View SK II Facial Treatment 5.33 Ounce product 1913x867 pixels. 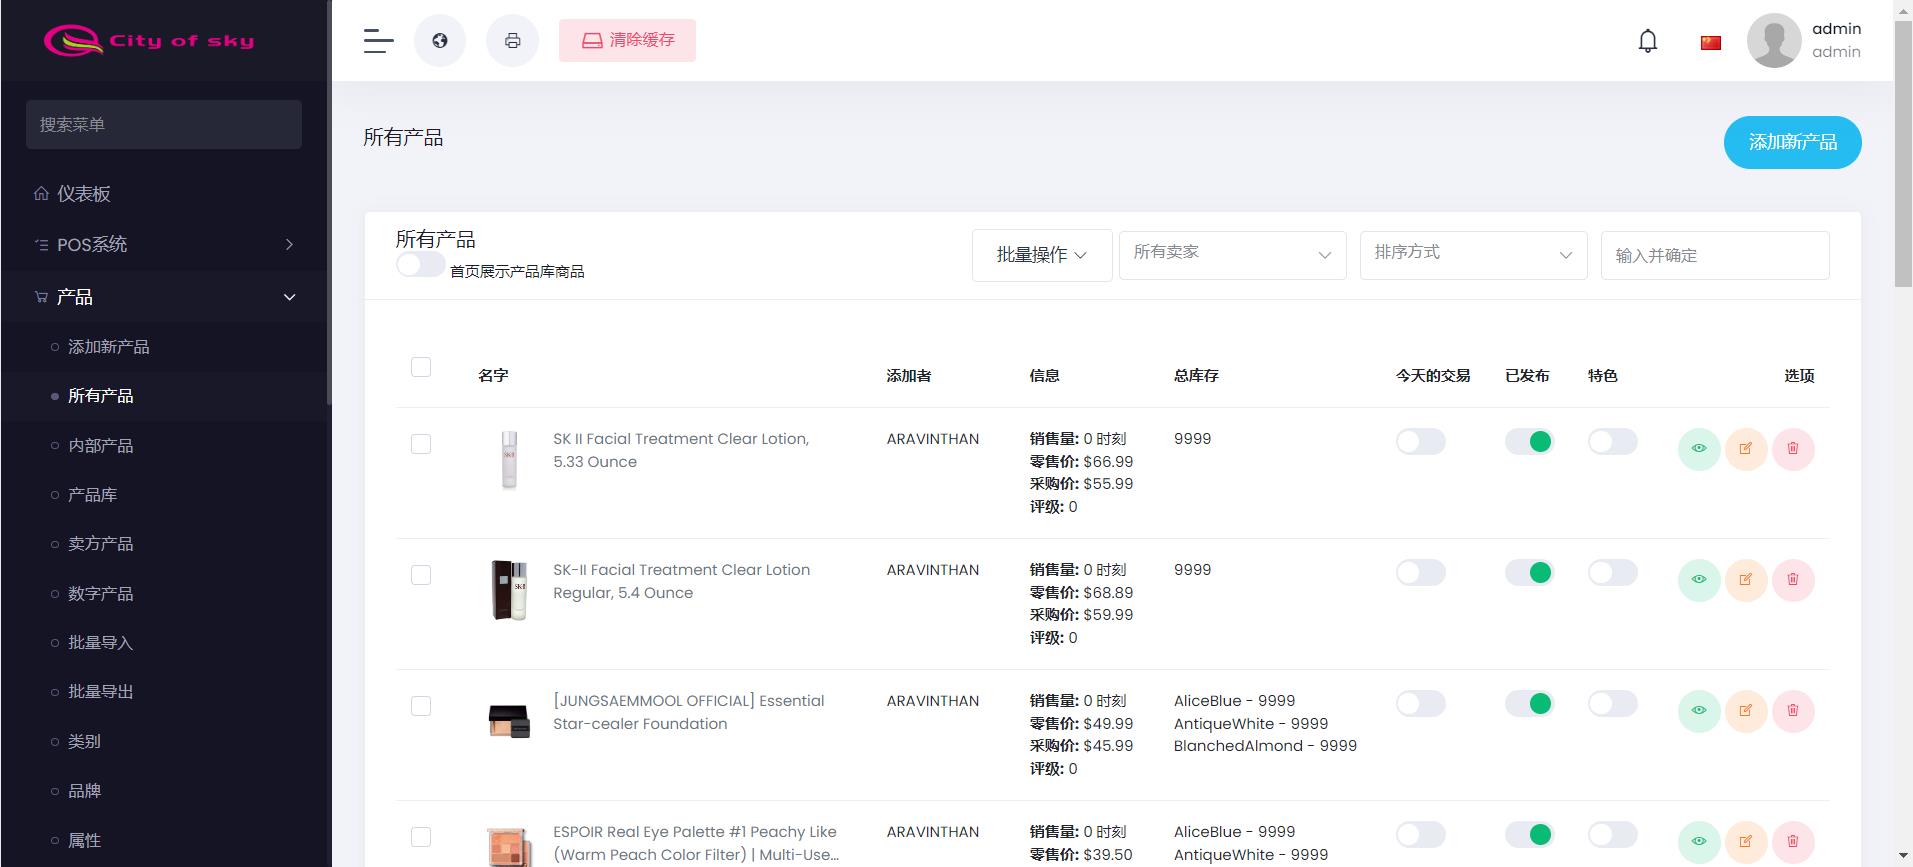(x=1699, y=449)
